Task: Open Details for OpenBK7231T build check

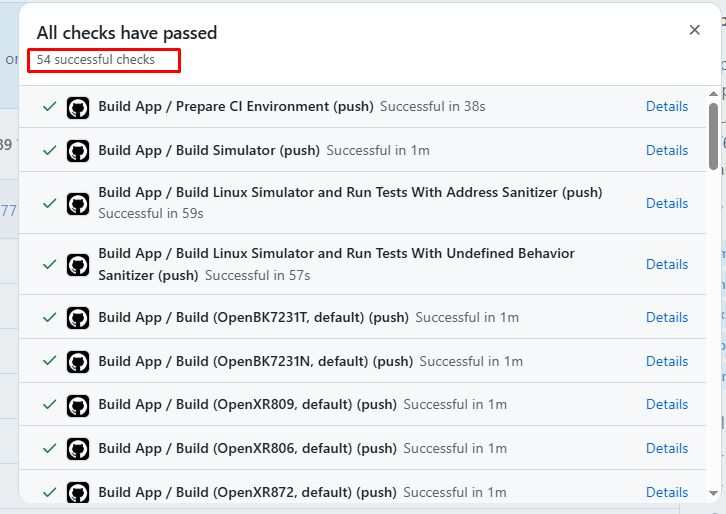Action: (667, 318)
